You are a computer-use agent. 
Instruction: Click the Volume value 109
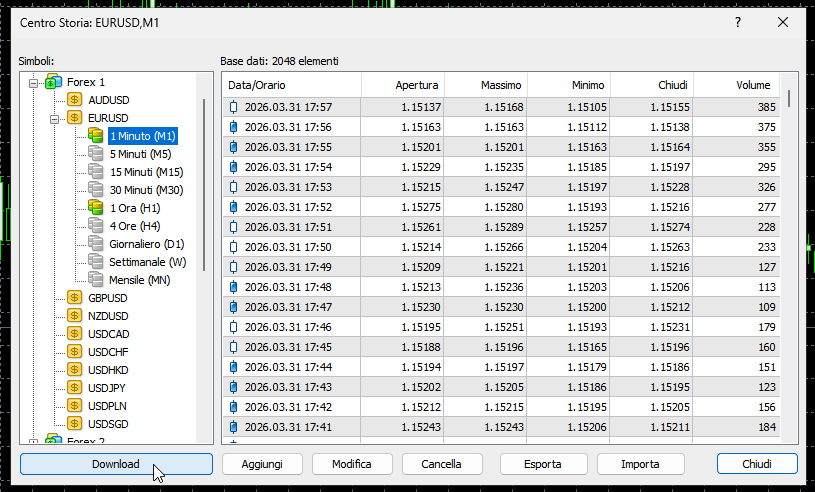767,307
